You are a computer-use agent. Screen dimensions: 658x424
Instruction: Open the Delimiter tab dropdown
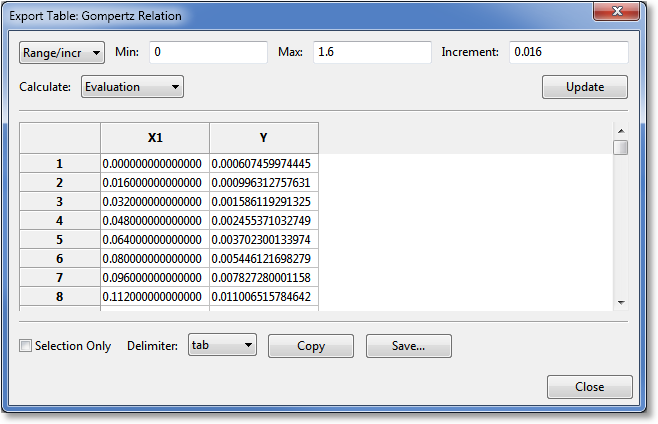(x=222, y=345)
